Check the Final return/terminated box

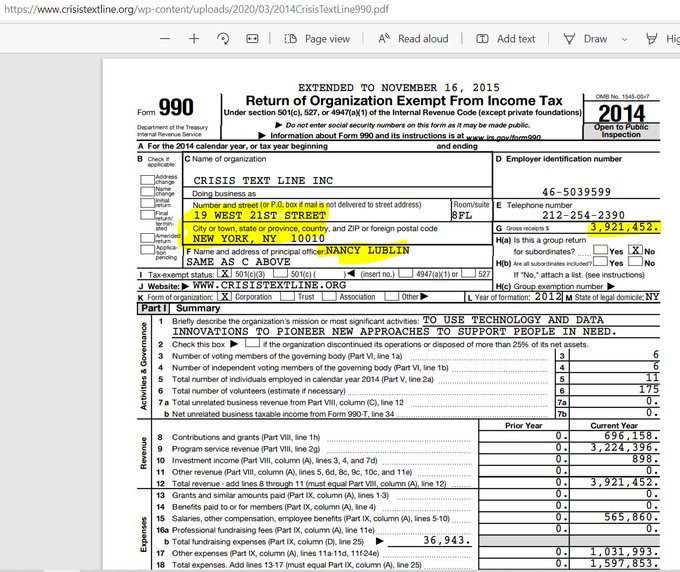[x=147, y=215]
